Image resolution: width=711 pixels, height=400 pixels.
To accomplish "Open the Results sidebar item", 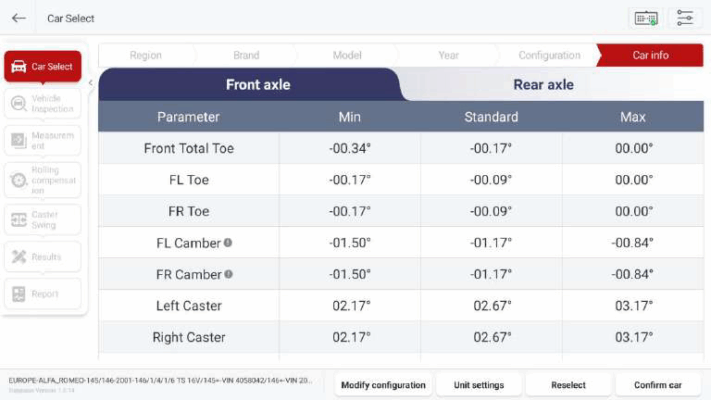I will pyautogui.click(x=43, y=257).
